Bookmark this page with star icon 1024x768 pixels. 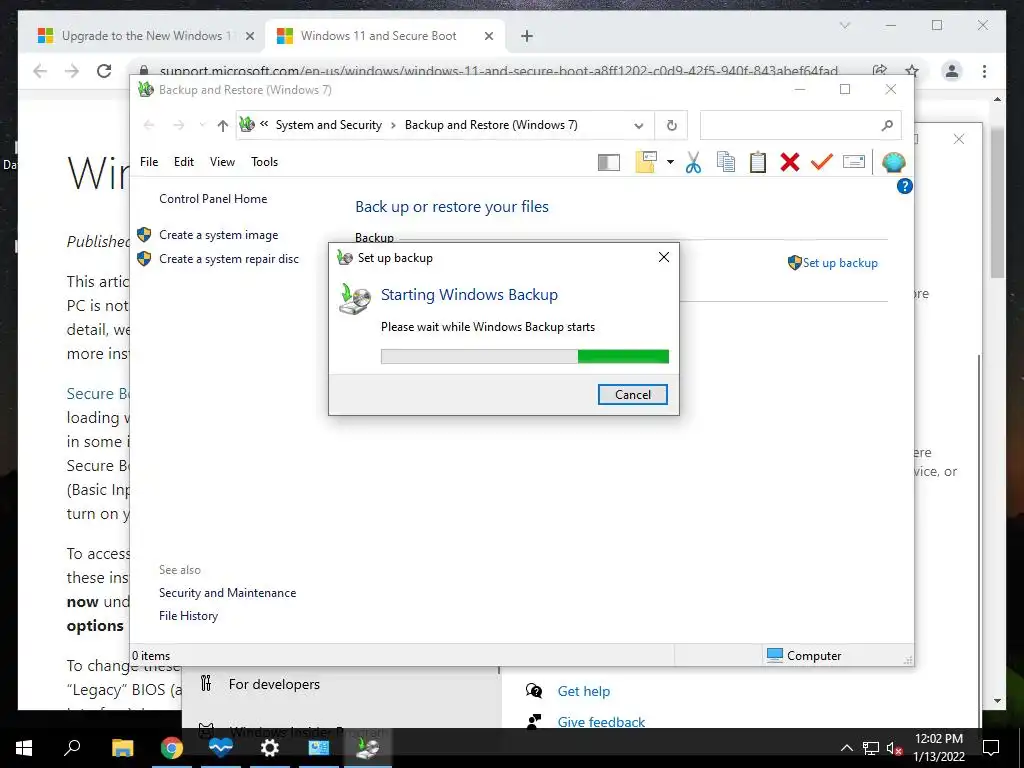pos(912,71)
